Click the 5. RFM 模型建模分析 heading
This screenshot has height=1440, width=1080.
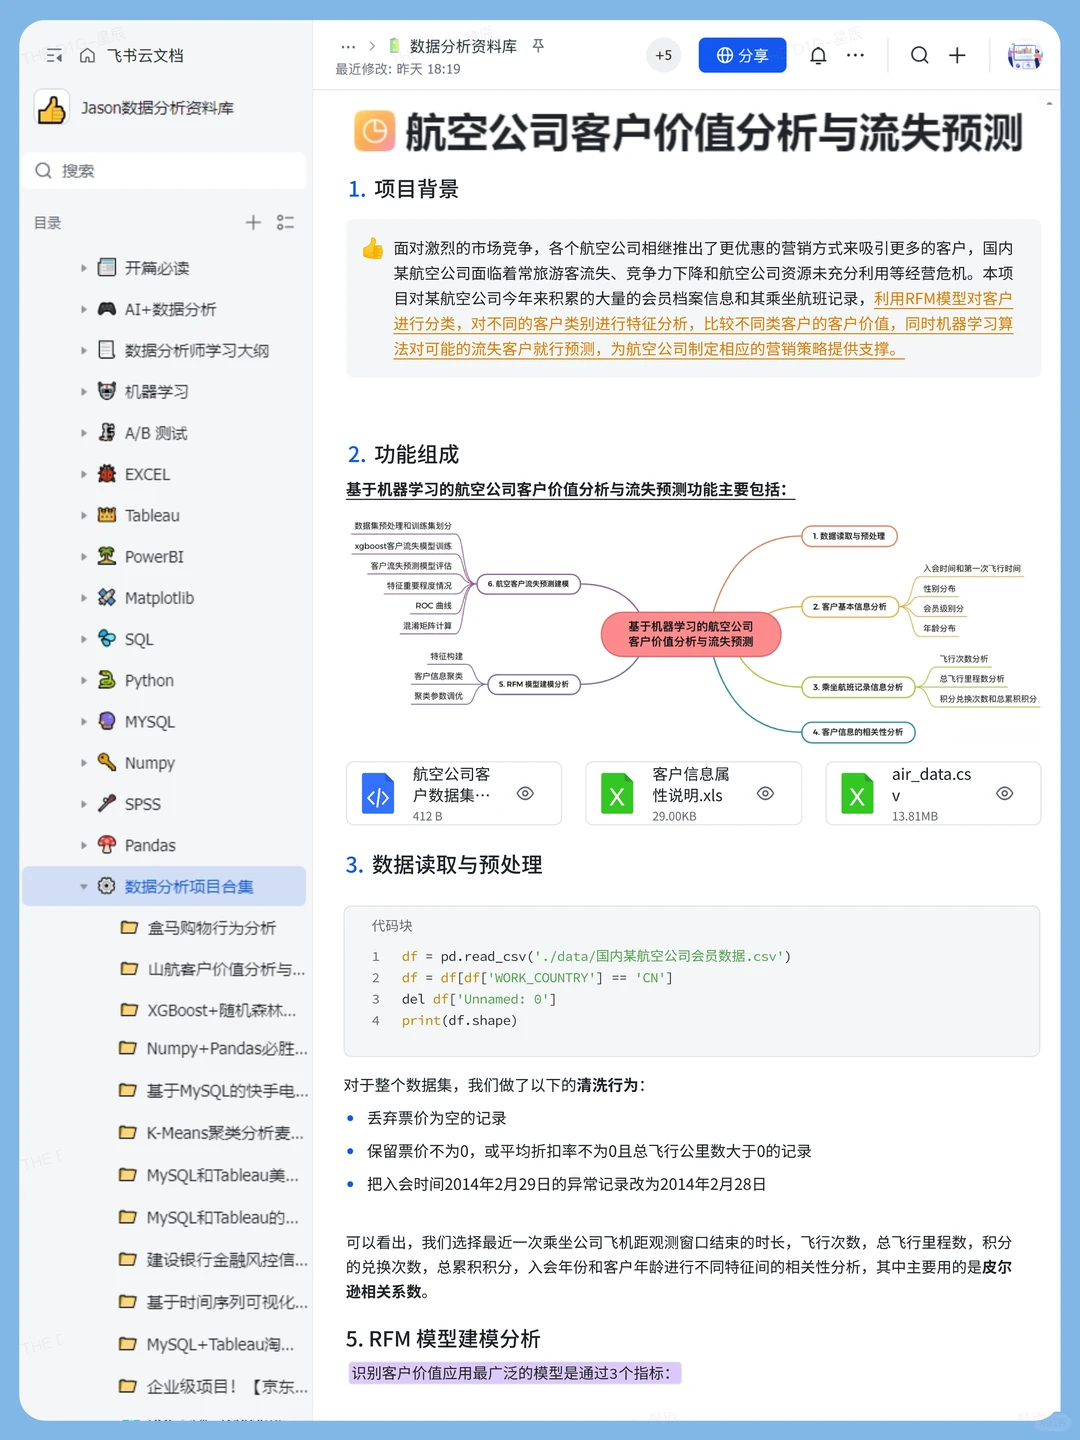[x=443, y=1339]
